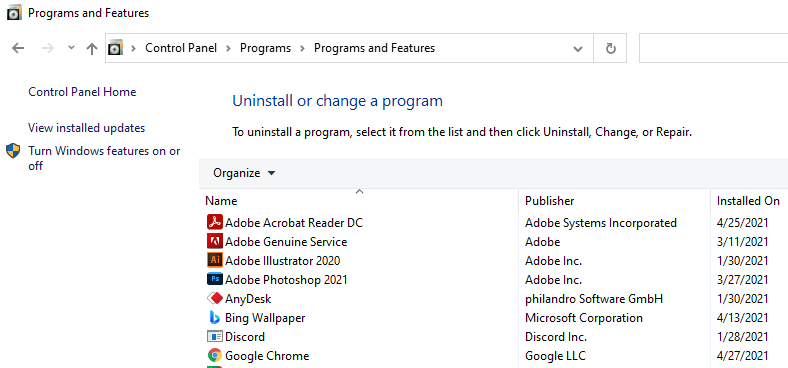The image size is (788, 368).
Task: Click install date 3/11/2021
Action: pyautogui.click(x=743, y=241)
